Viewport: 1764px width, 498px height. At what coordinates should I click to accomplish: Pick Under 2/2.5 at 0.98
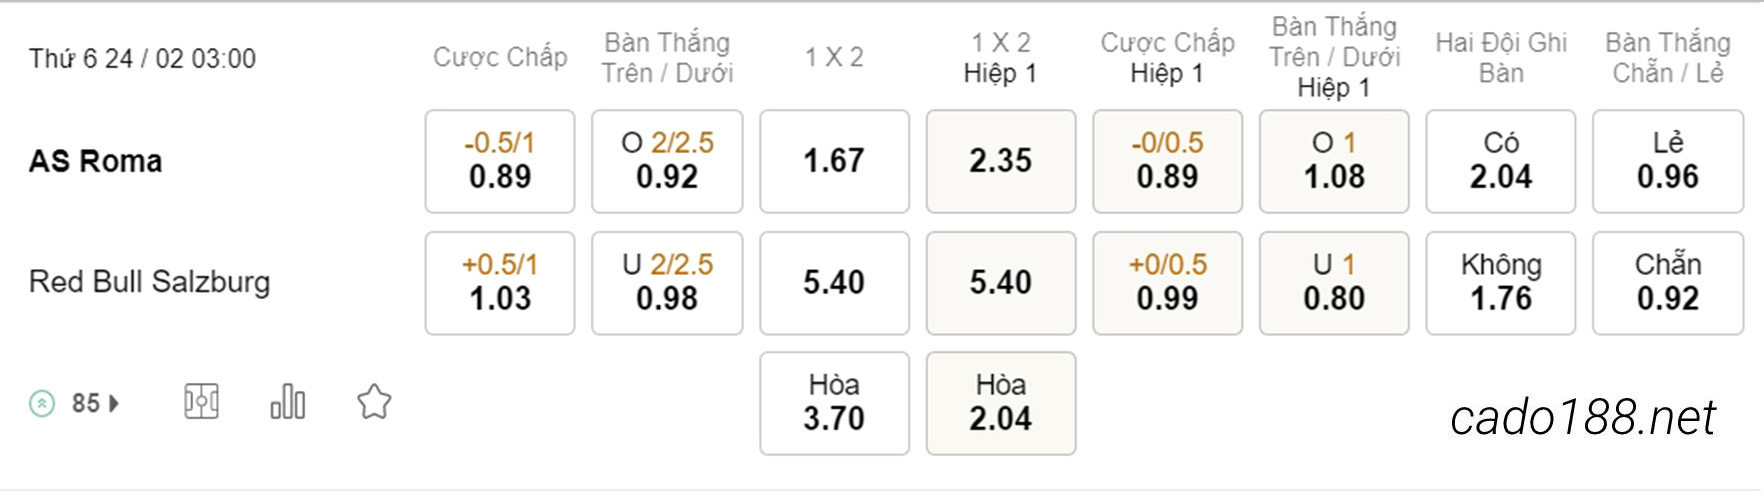667,283
